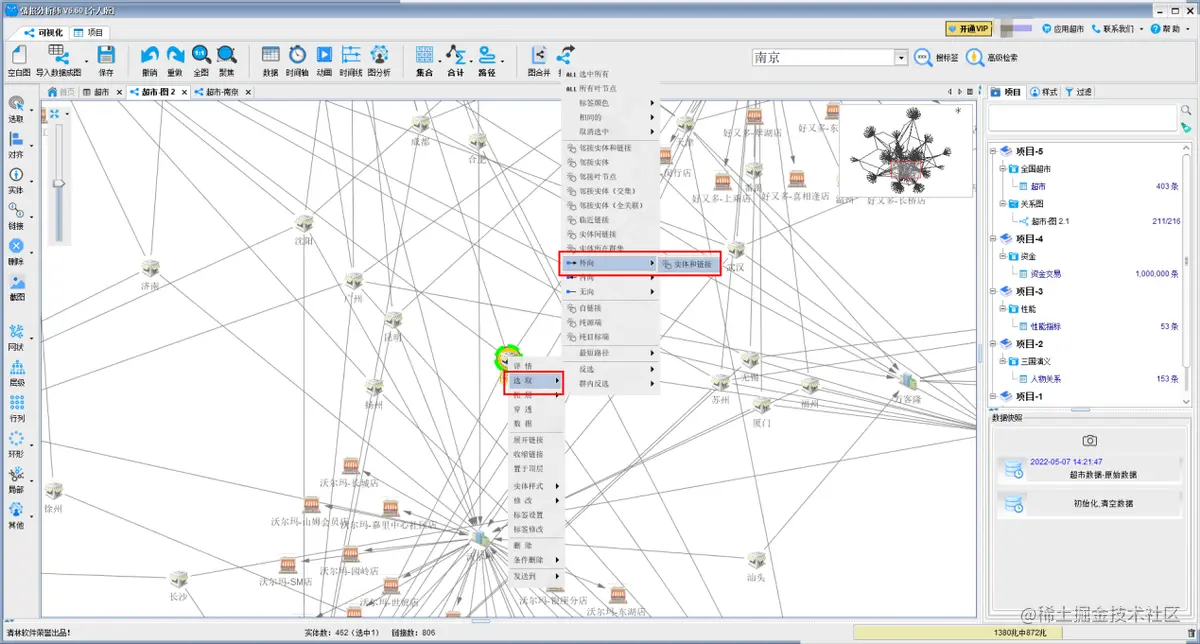Click the 其他 other layouts icon
Screen dimensions: 1200x644
point(16,510)
